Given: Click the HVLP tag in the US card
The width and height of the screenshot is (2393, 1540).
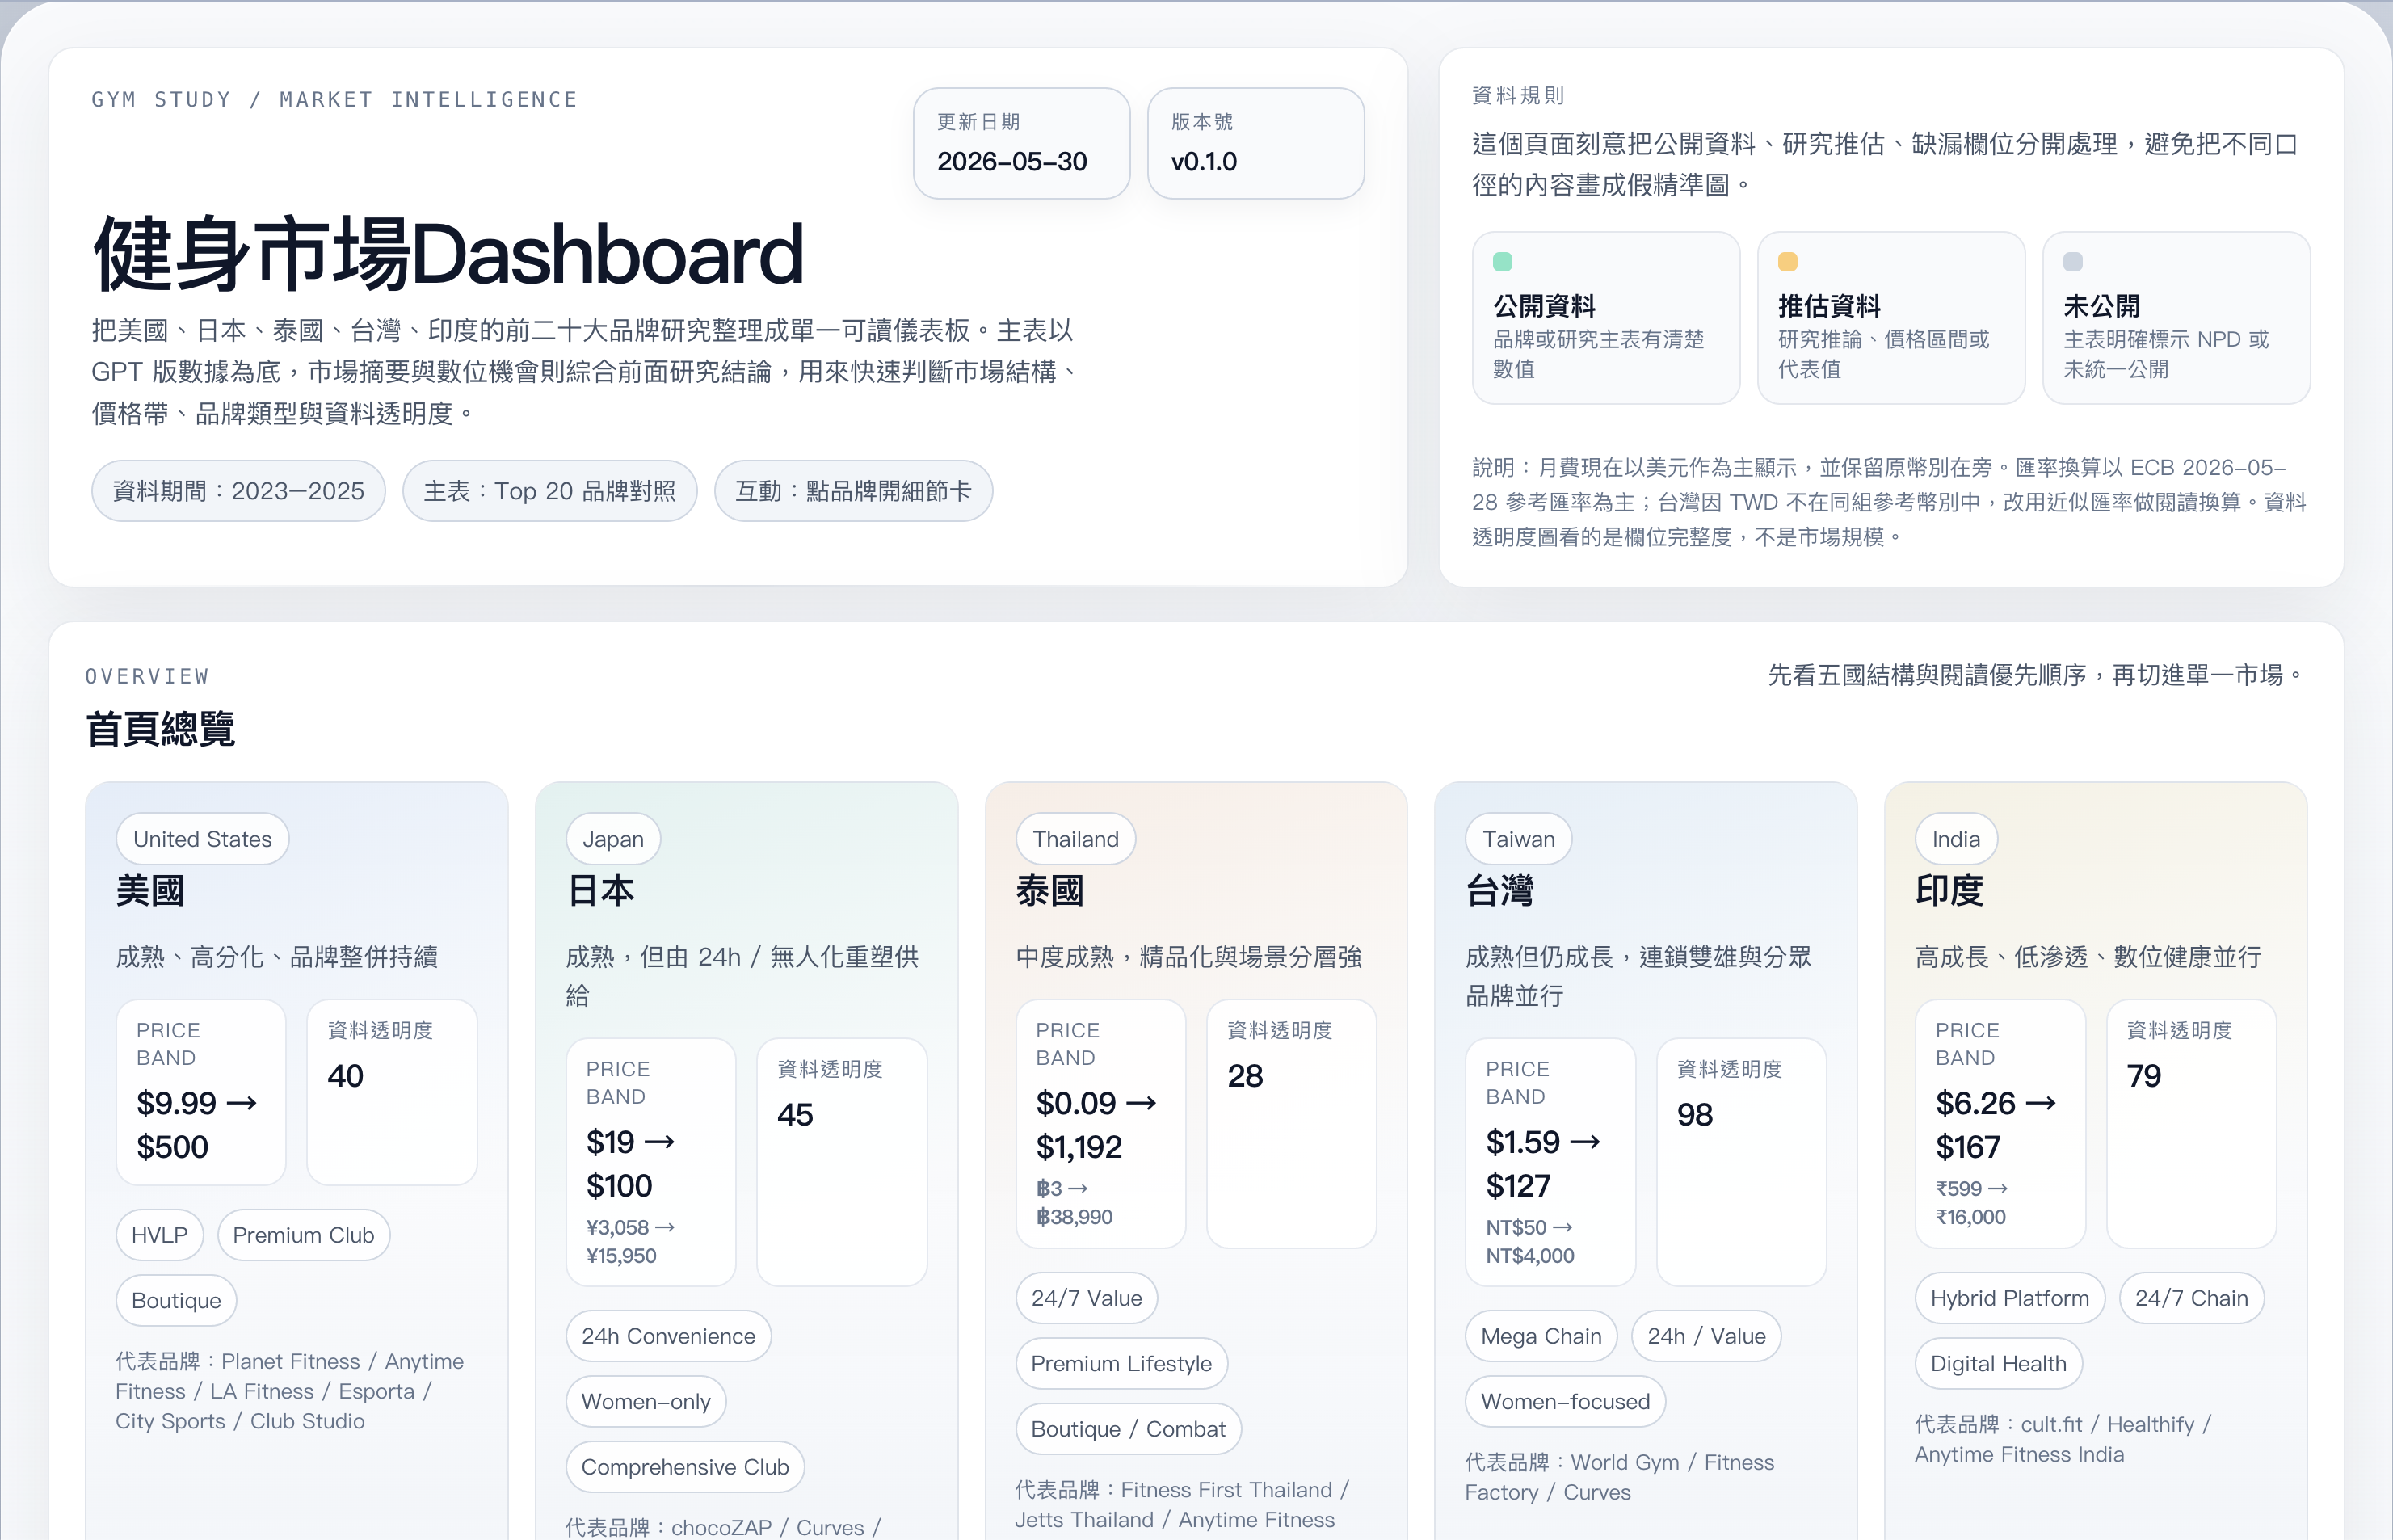Looking at the screenshot, I should (x=159, y=1235).
